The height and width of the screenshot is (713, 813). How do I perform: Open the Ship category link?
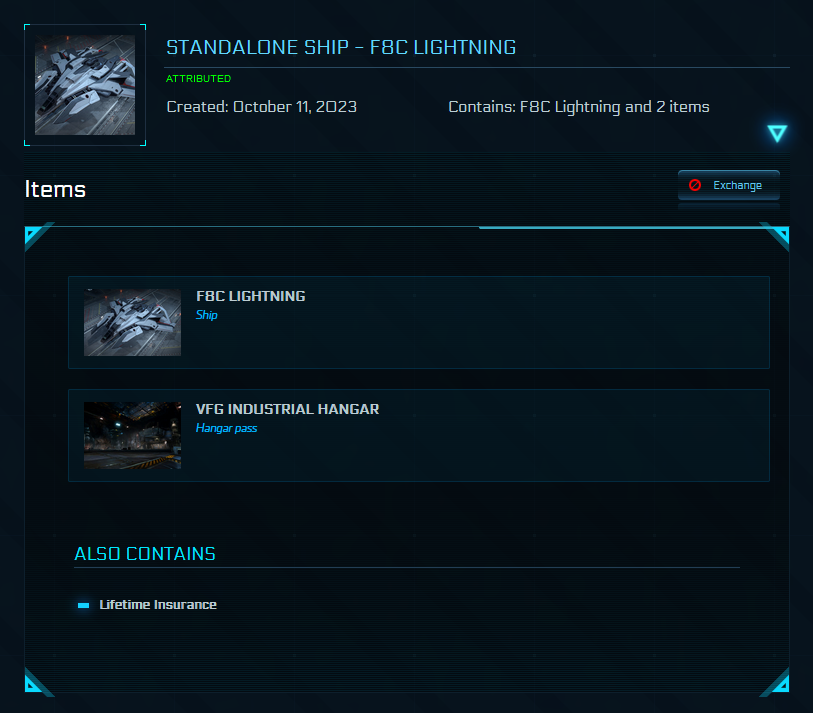pyautogui.click(x=206, y=314)
